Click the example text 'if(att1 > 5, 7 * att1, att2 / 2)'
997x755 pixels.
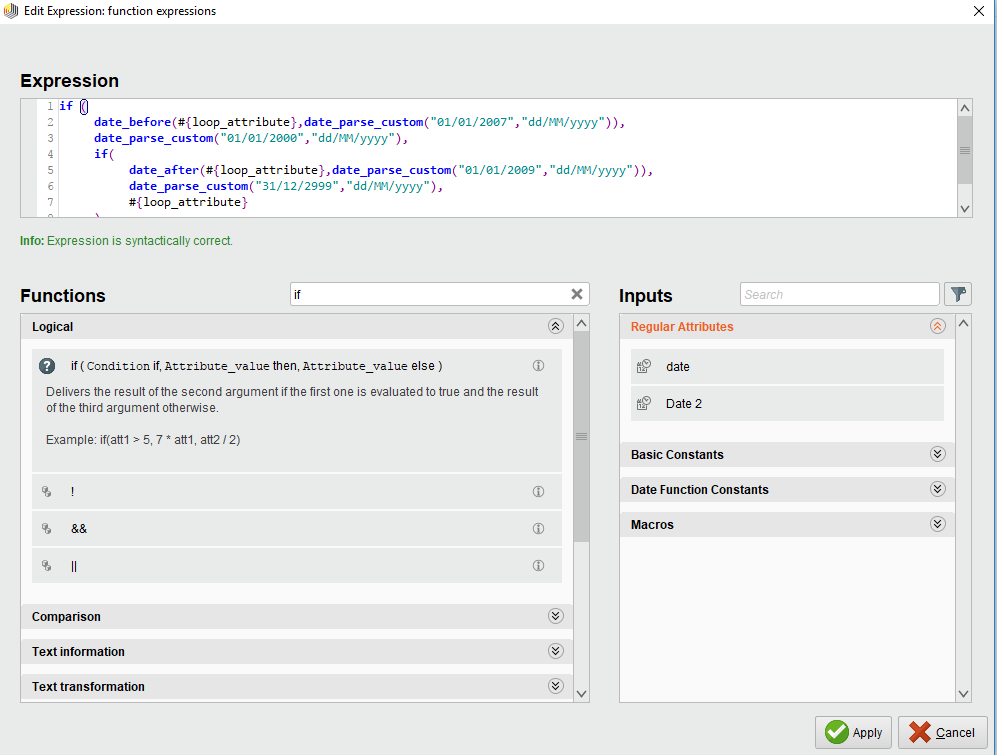coord(170,440)
